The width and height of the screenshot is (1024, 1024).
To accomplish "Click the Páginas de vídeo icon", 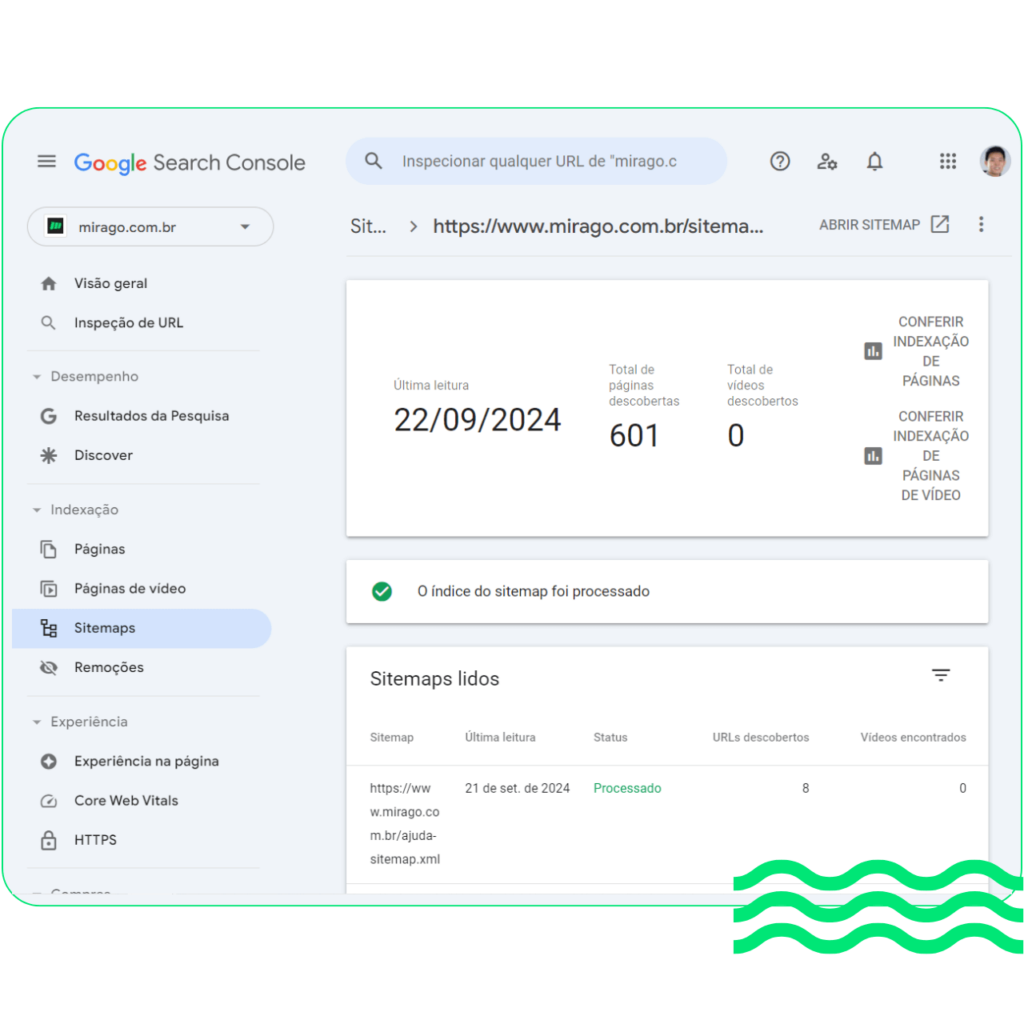I will tap(48, 588).
